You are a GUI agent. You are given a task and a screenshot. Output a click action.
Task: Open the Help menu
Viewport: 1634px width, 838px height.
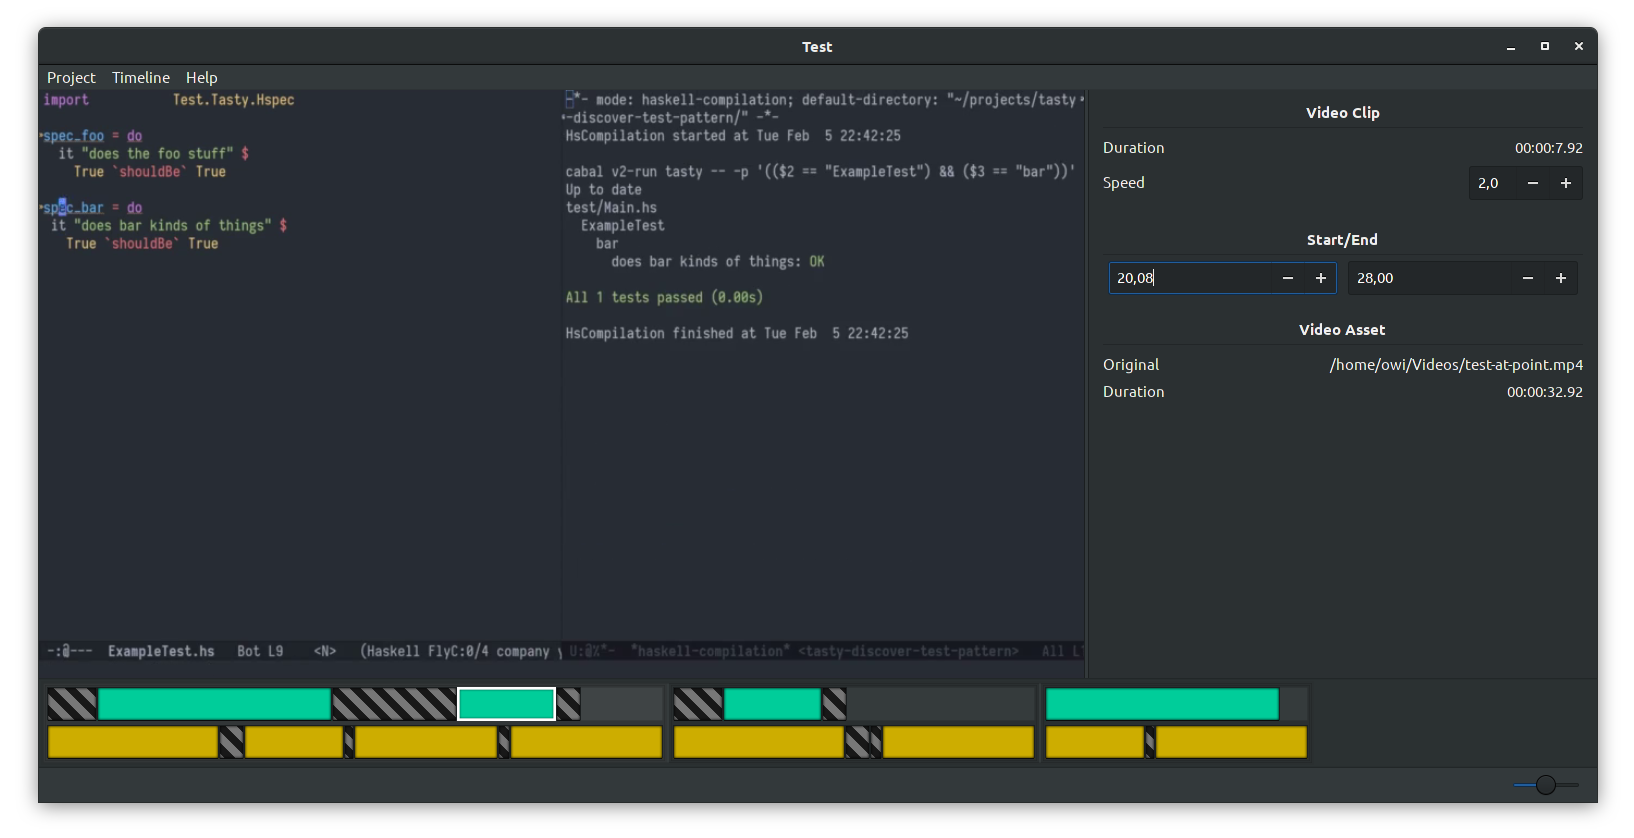click(201, 77)
